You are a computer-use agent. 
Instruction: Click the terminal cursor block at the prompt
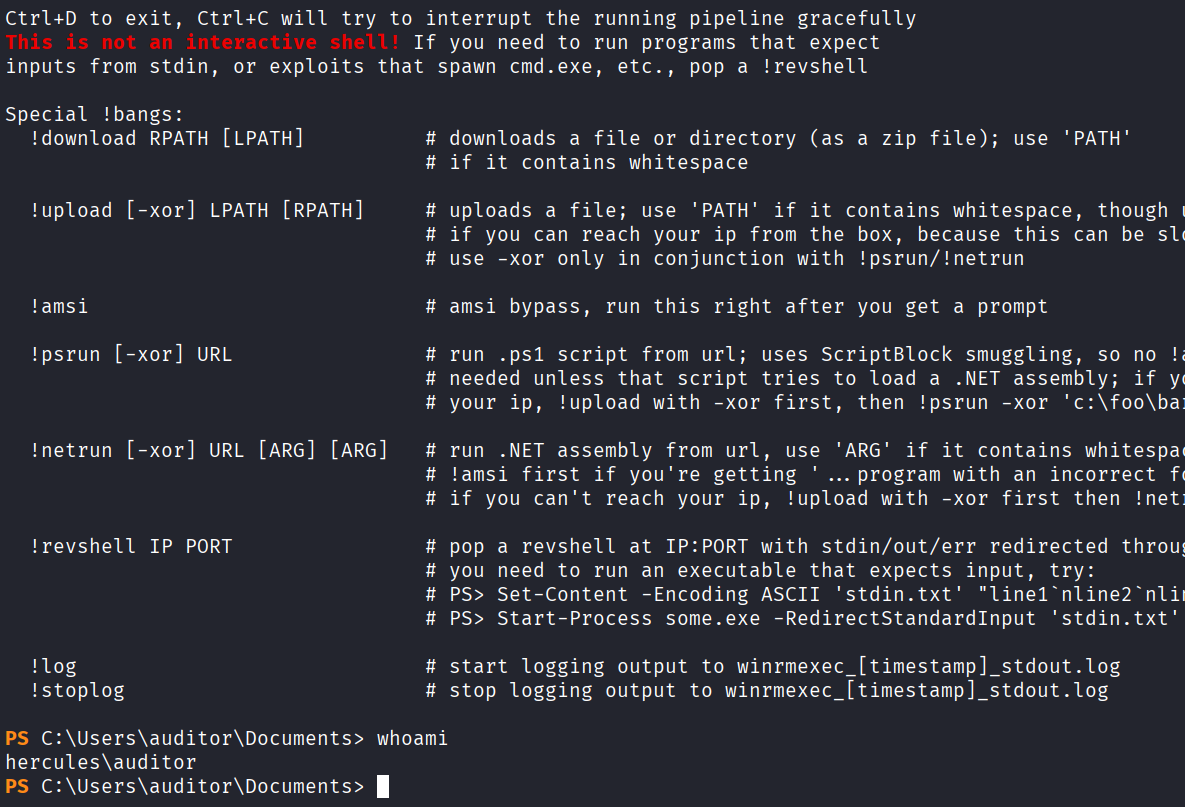(x=382, y=787)
